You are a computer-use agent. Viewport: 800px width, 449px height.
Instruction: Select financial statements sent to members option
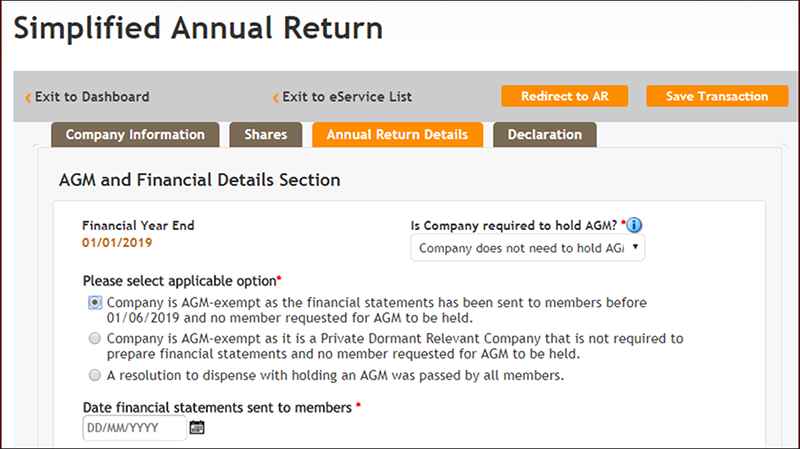(x=95, y=303)
